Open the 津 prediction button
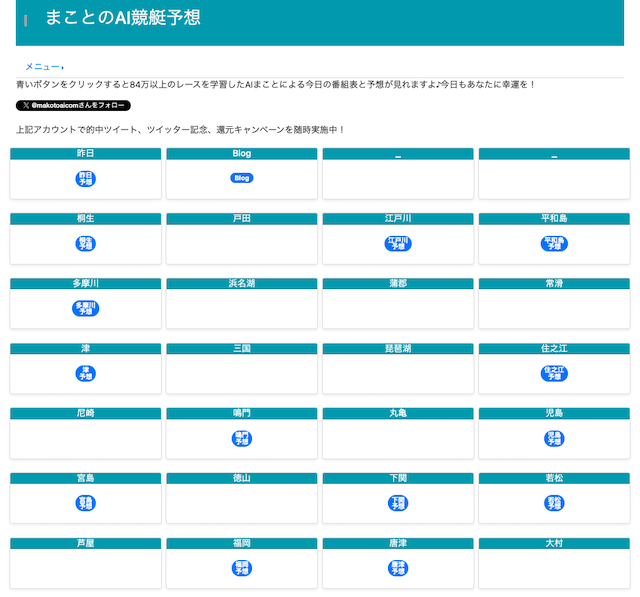Viewport: 640px width, 597px height. [85, 373]
